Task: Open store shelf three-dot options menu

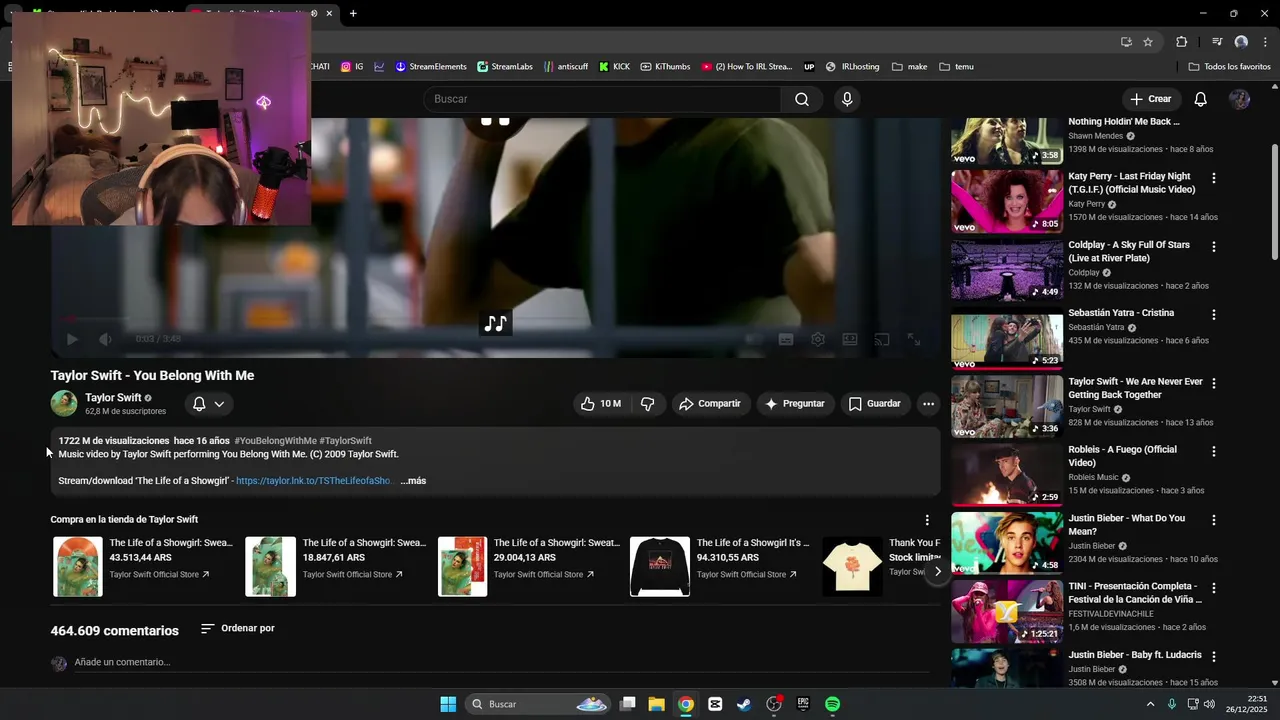Action: (927, 520)
